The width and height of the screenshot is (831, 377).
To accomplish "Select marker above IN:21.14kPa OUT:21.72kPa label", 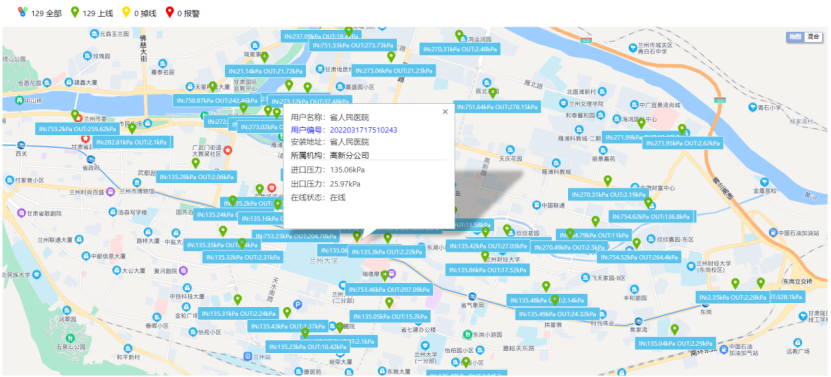I will click(264, 57).
